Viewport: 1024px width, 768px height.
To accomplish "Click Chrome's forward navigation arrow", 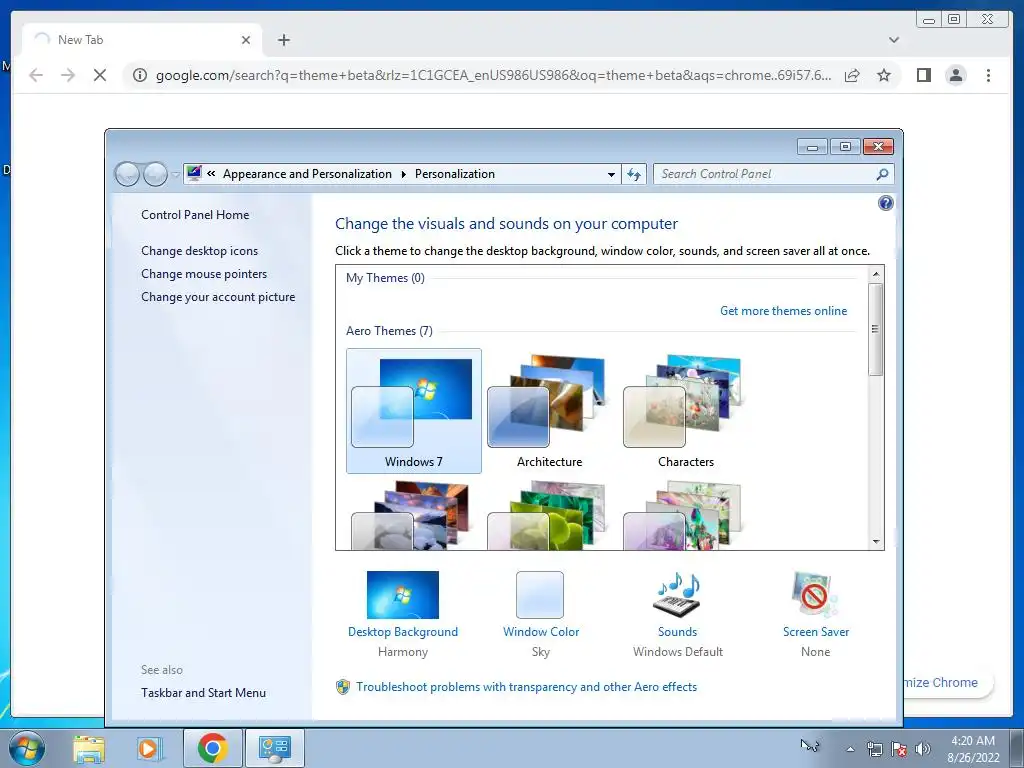I will [x=68, y=75].
